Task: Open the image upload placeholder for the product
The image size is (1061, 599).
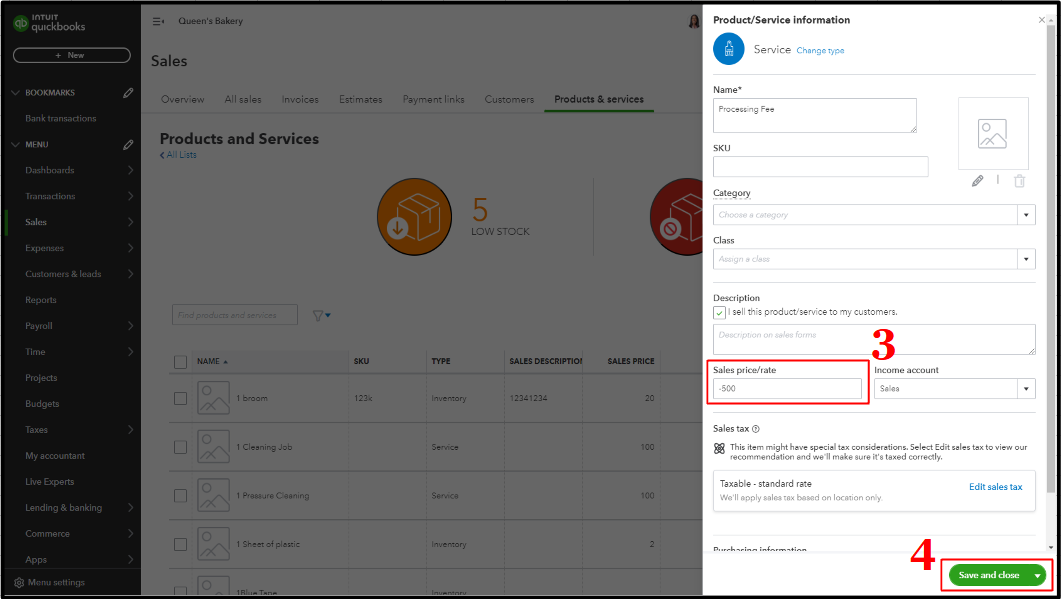Action: coord(993,133)
